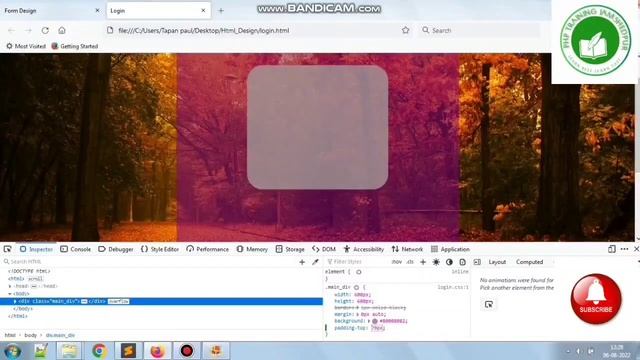This screenshot has width=640, height=360.
Task: Click the overflow badge on main_div
Action: tap(119, 301)
